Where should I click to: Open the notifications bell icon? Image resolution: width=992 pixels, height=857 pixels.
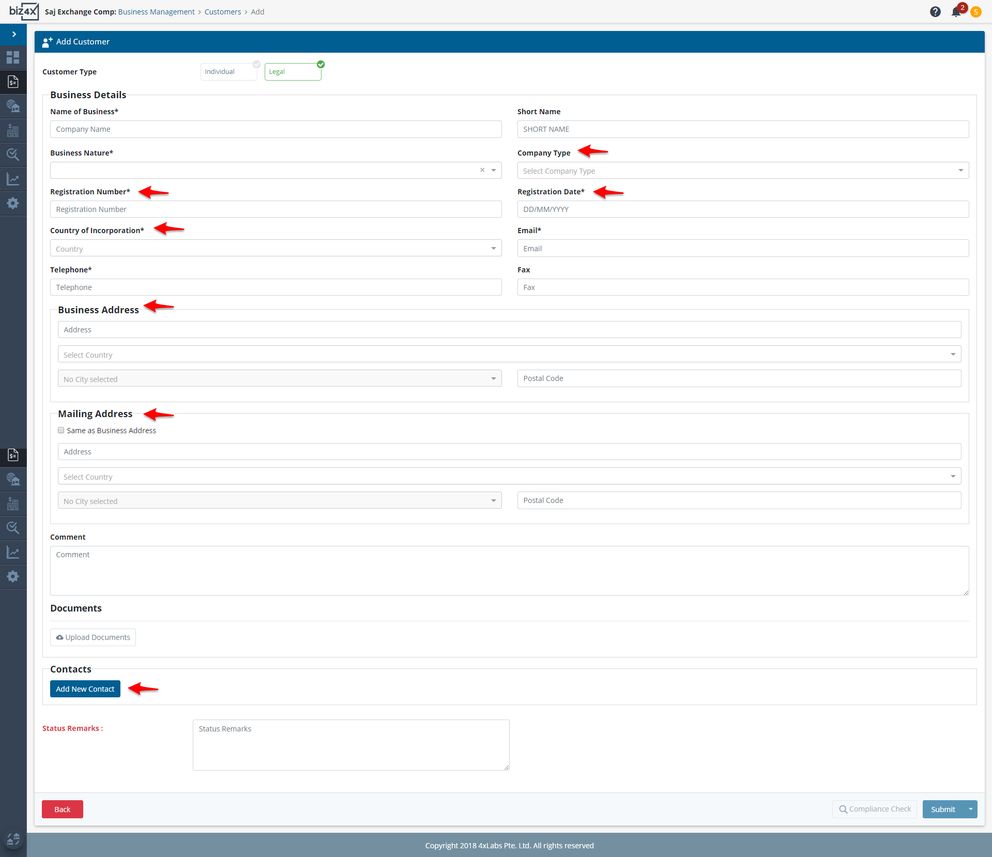(x=956, y=12)
